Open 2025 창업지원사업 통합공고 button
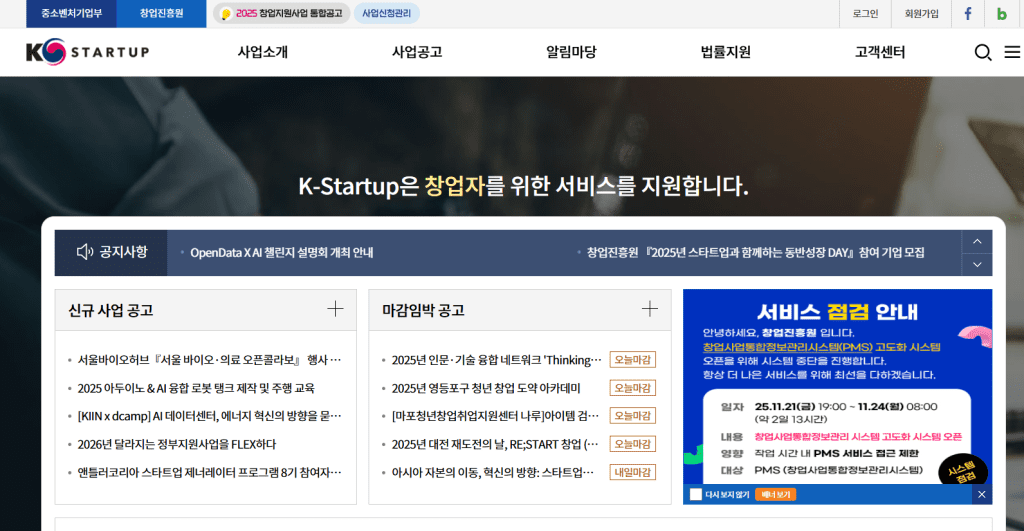This screenshot has height=531, width=1024. [281, 13]
